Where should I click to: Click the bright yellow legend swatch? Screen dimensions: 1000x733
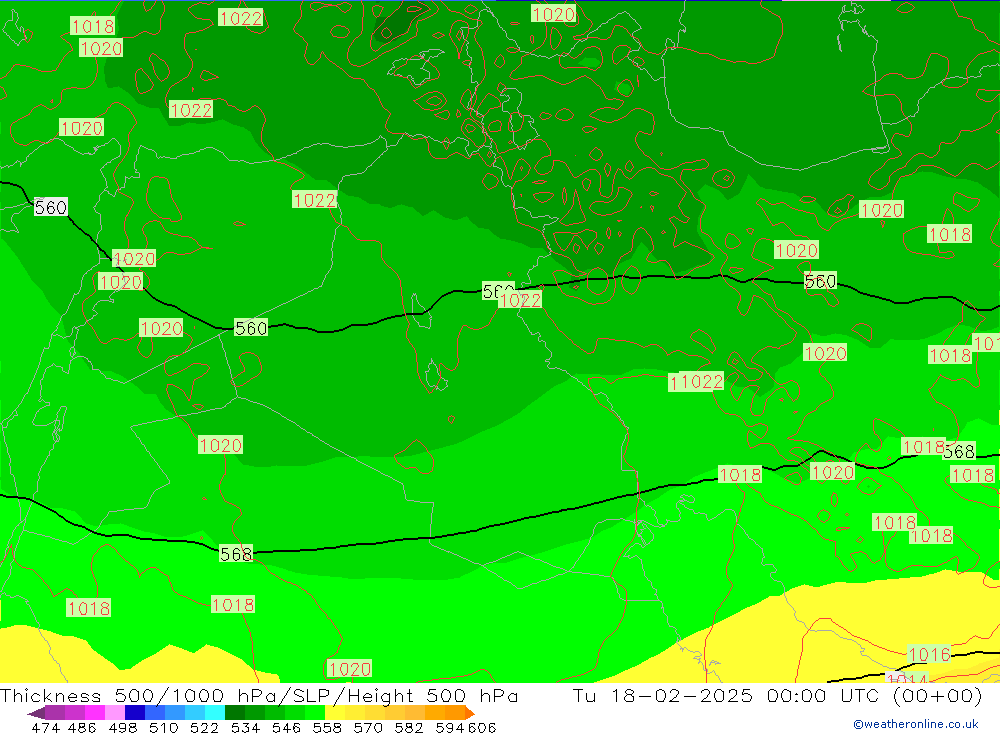335,713
